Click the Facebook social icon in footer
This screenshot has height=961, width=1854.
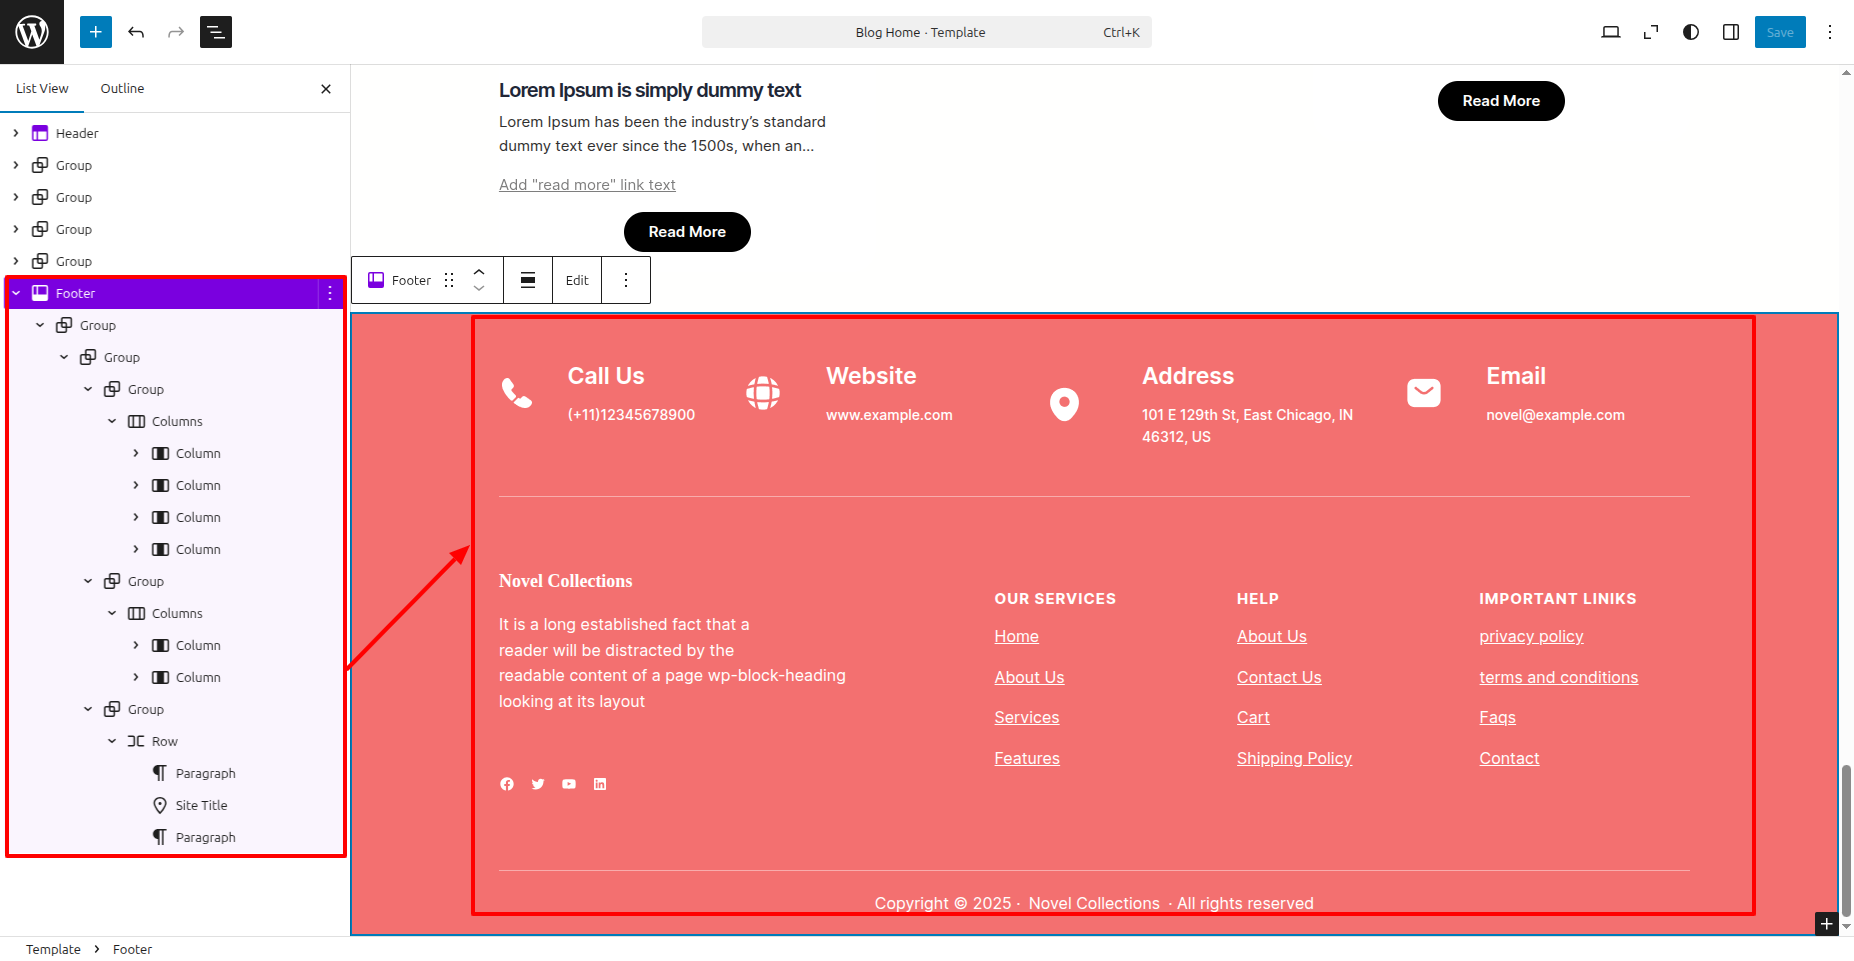507,784
